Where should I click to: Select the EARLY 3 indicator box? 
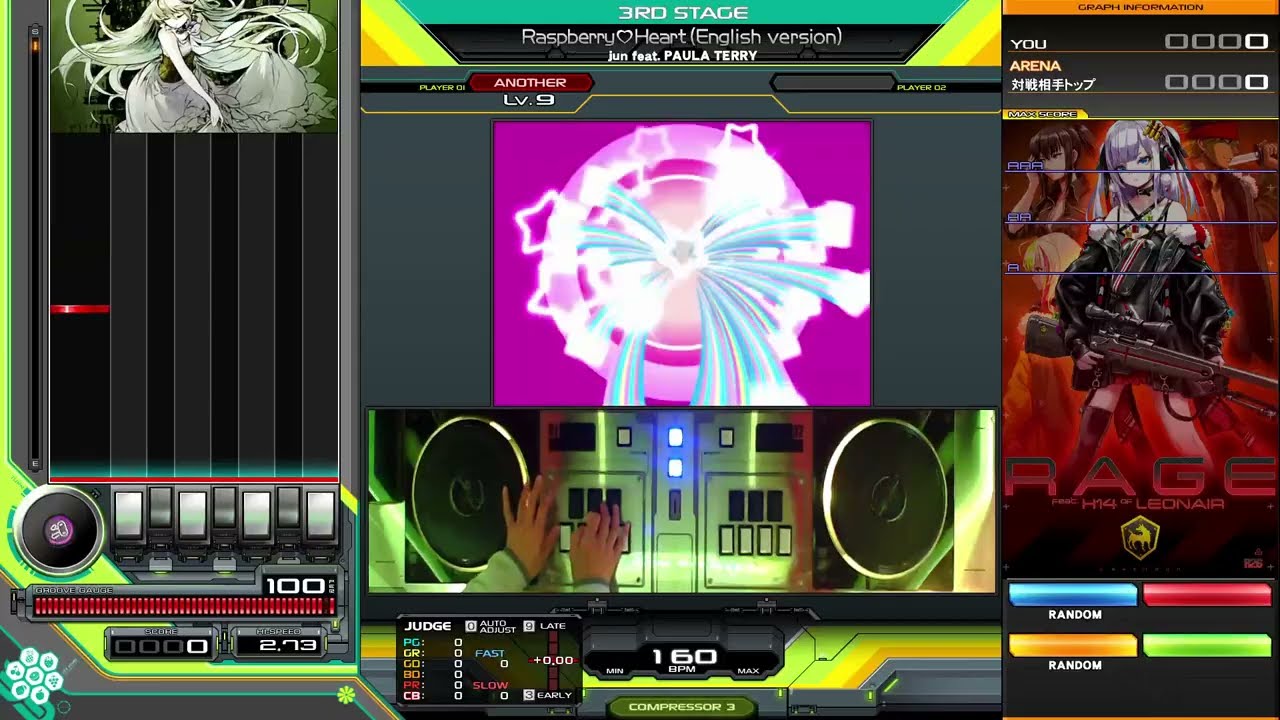point(529,694)
